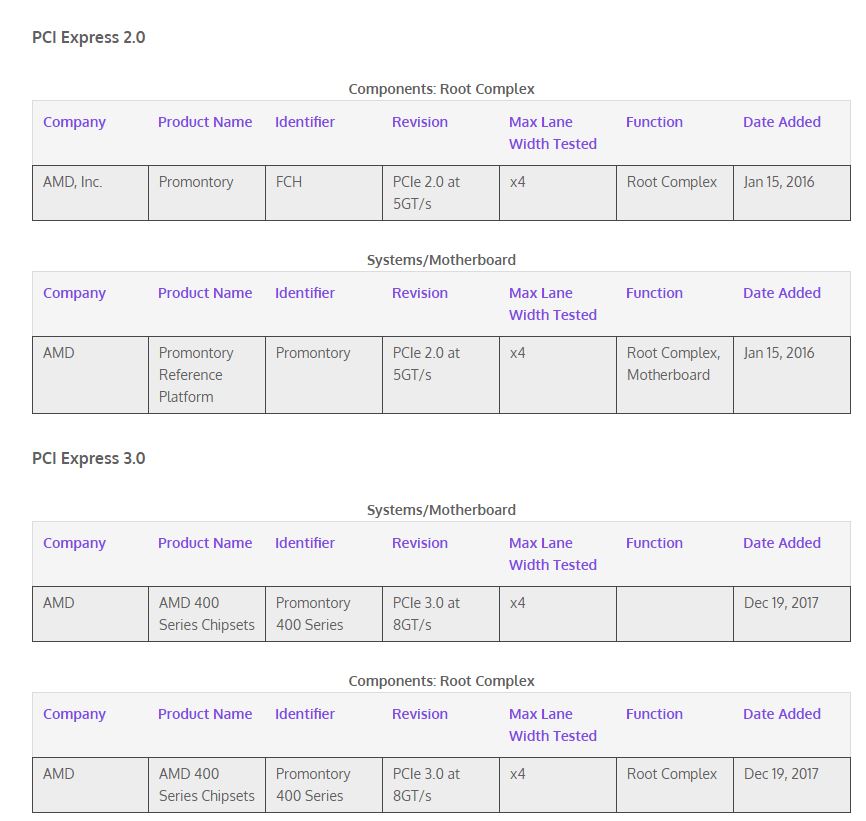Sort PCIe 2.0 Root Complex table by Max Lane Width Tested
This screenshot has height=821, width=866.
coord(553,133)
